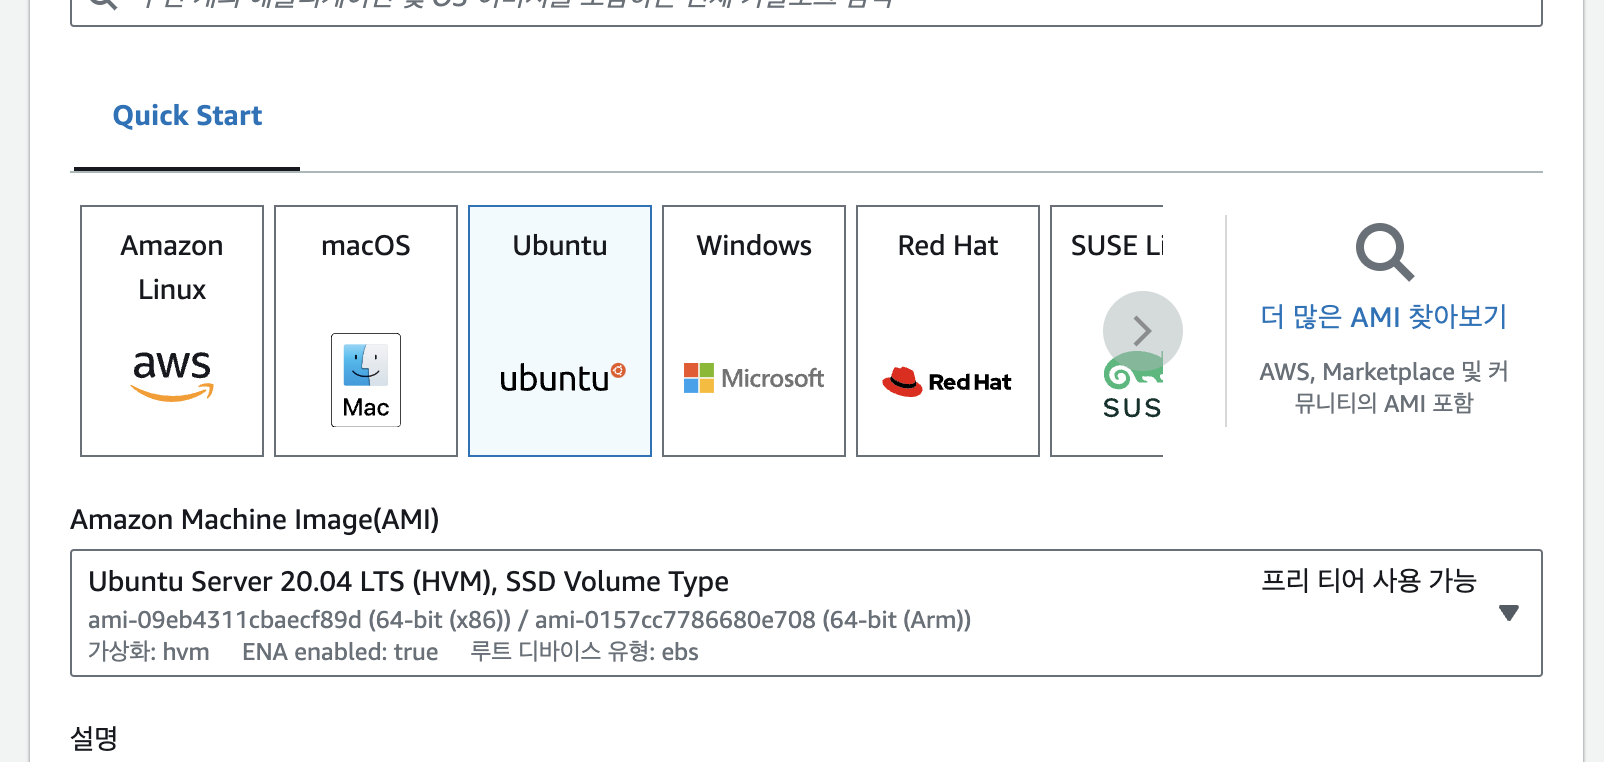
Task: Open the '더 많은 AMI 찾아보기' link
Action: 1384,317
